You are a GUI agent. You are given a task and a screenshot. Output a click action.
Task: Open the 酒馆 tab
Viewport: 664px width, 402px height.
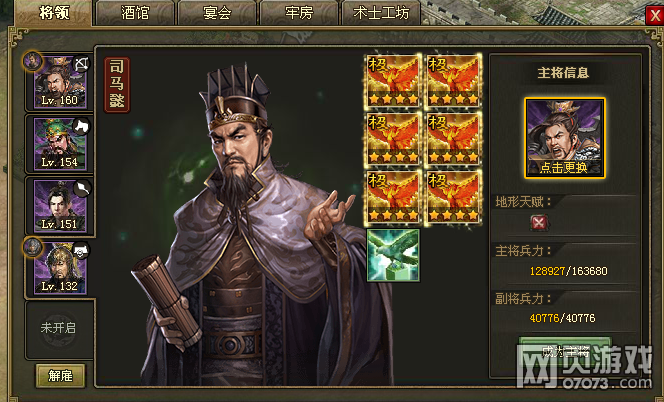click(135, 13)
